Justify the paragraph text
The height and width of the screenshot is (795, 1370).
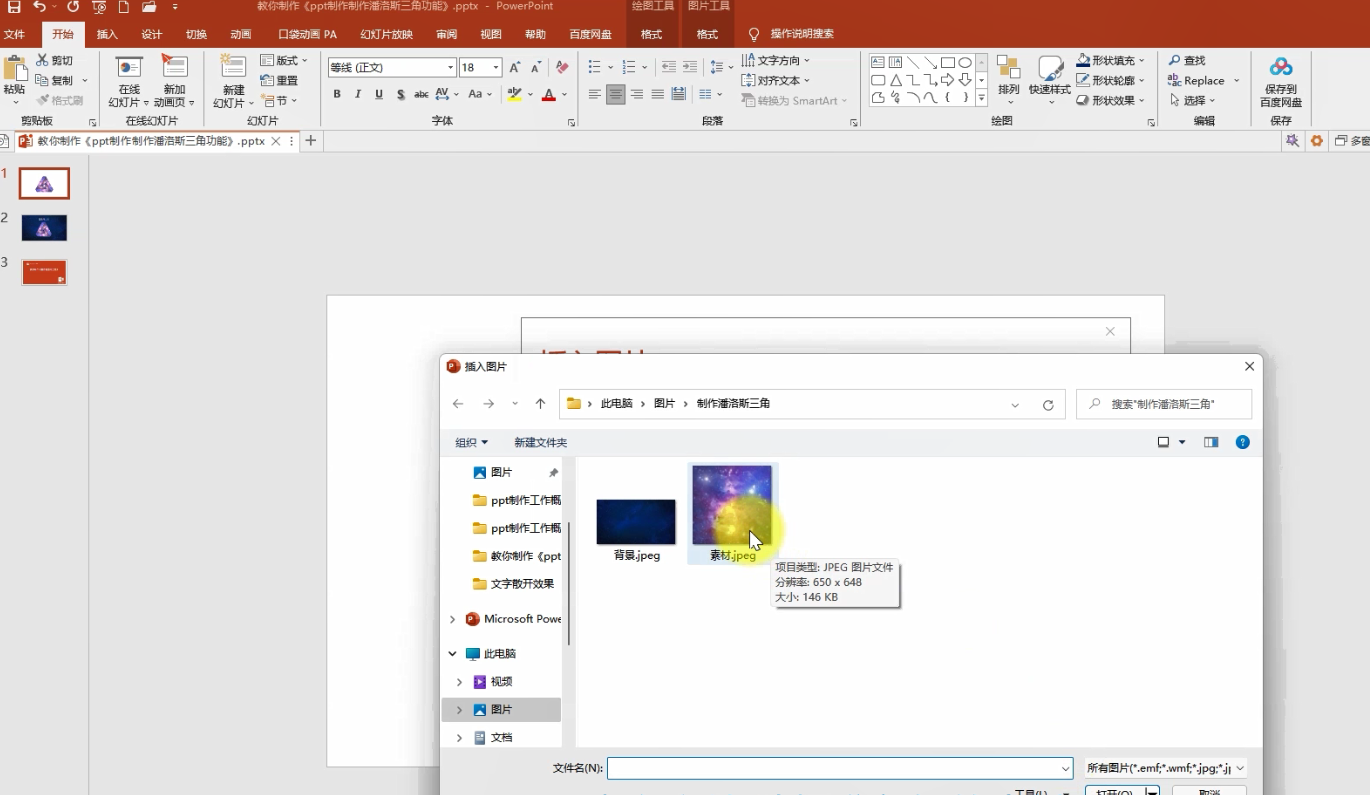pyautogui.click(x=658, y=95)
